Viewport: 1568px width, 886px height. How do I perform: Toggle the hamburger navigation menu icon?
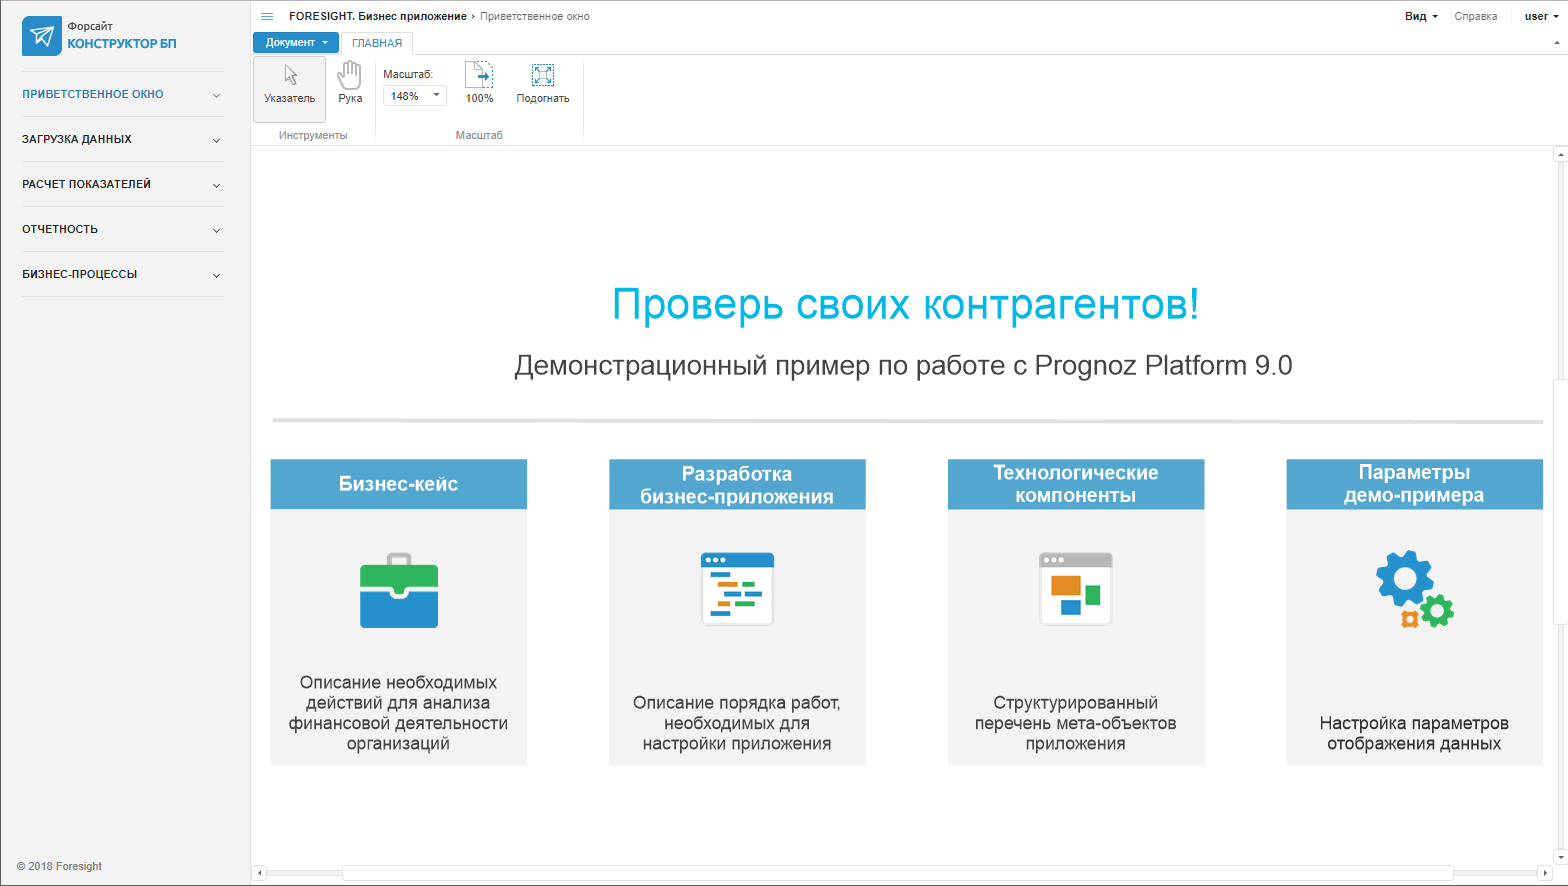pos(267,16)
